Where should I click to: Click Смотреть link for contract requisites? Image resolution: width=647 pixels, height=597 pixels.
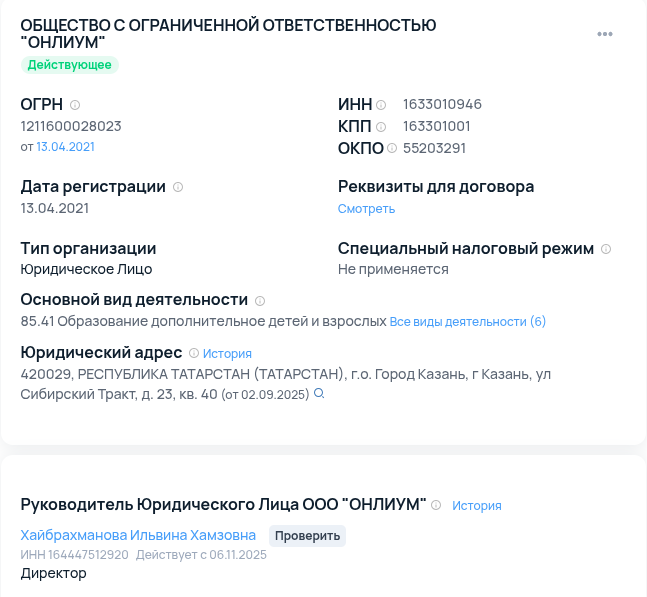point(366,209)
